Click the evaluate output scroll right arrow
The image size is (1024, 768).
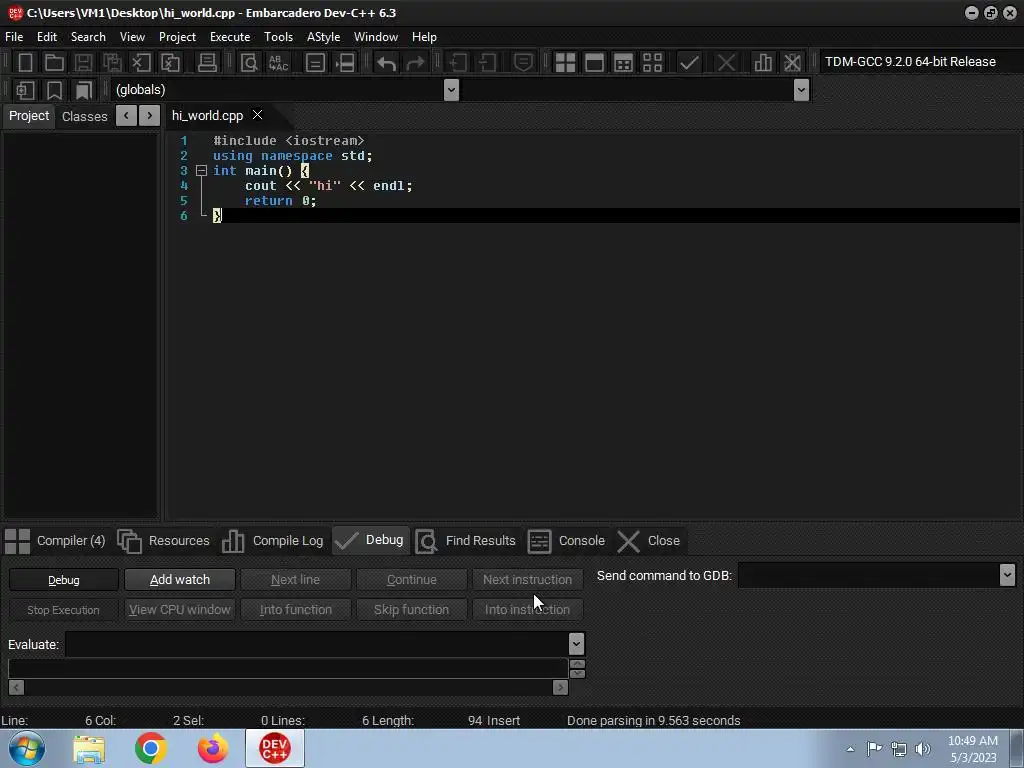(560, 687)
